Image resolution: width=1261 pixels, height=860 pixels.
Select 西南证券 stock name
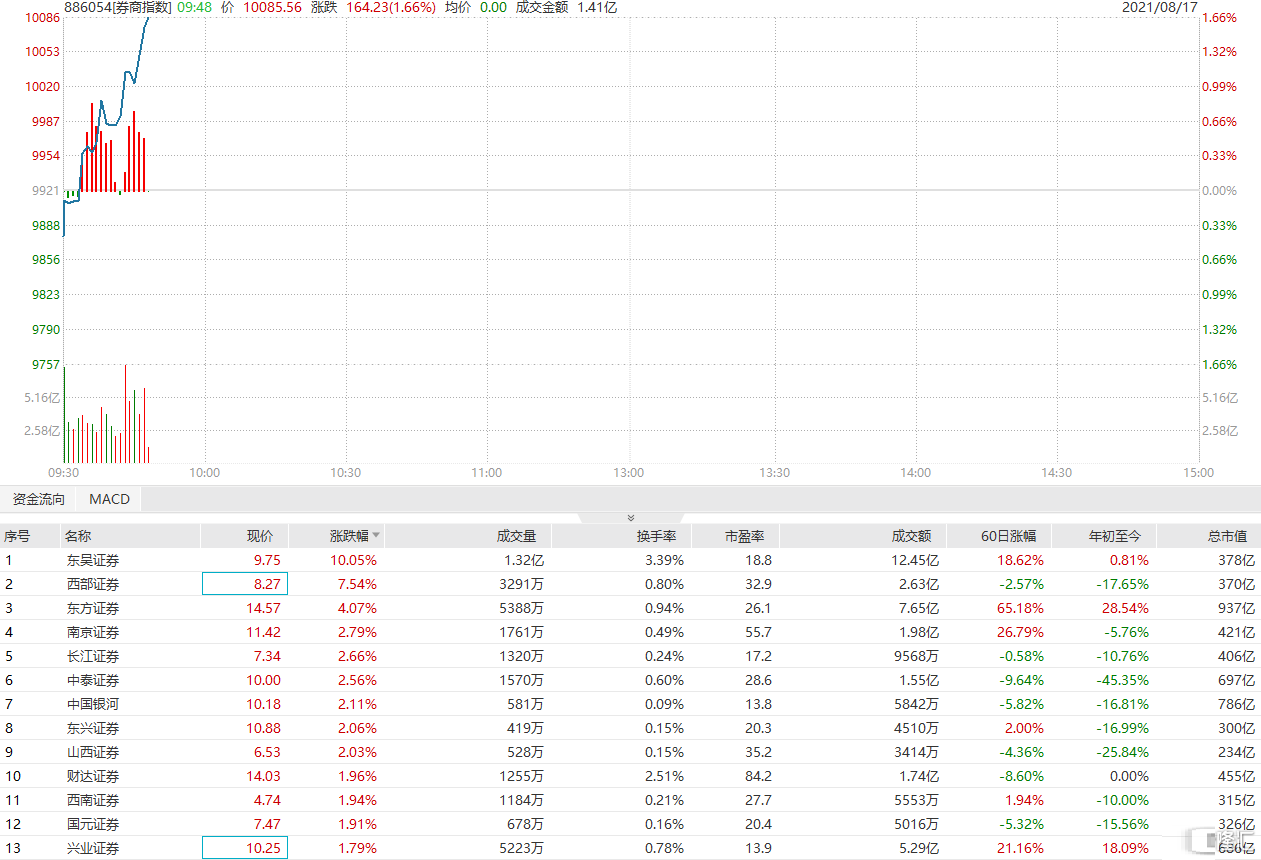tap(92, 800)
